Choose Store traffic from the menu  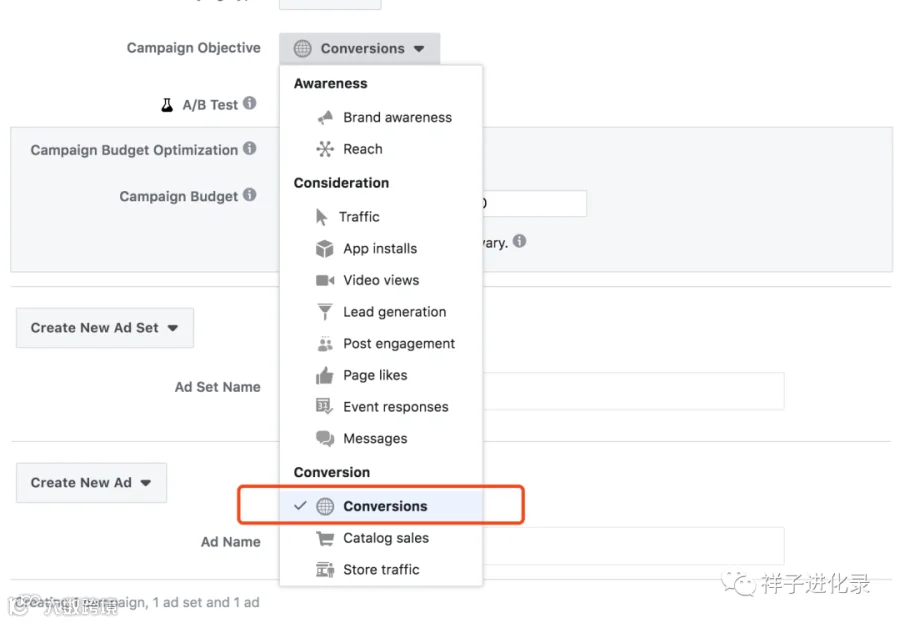tap(381, 570)
